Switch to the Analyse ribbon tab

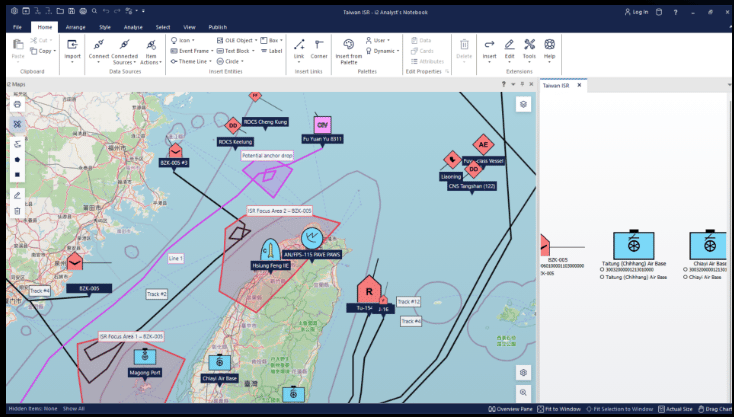(x=133, y=27)
